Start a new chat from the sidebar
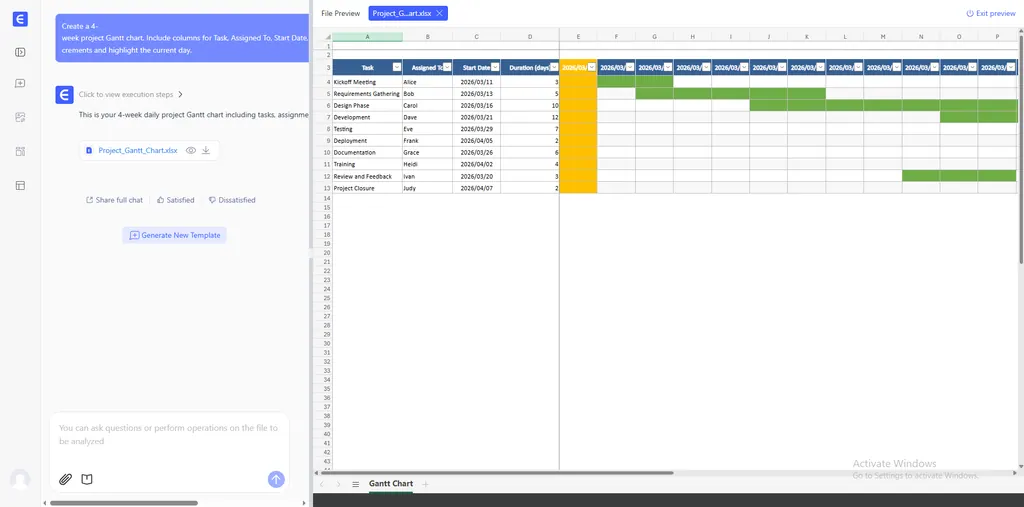 pyautogui.click(x=20, y=84)
